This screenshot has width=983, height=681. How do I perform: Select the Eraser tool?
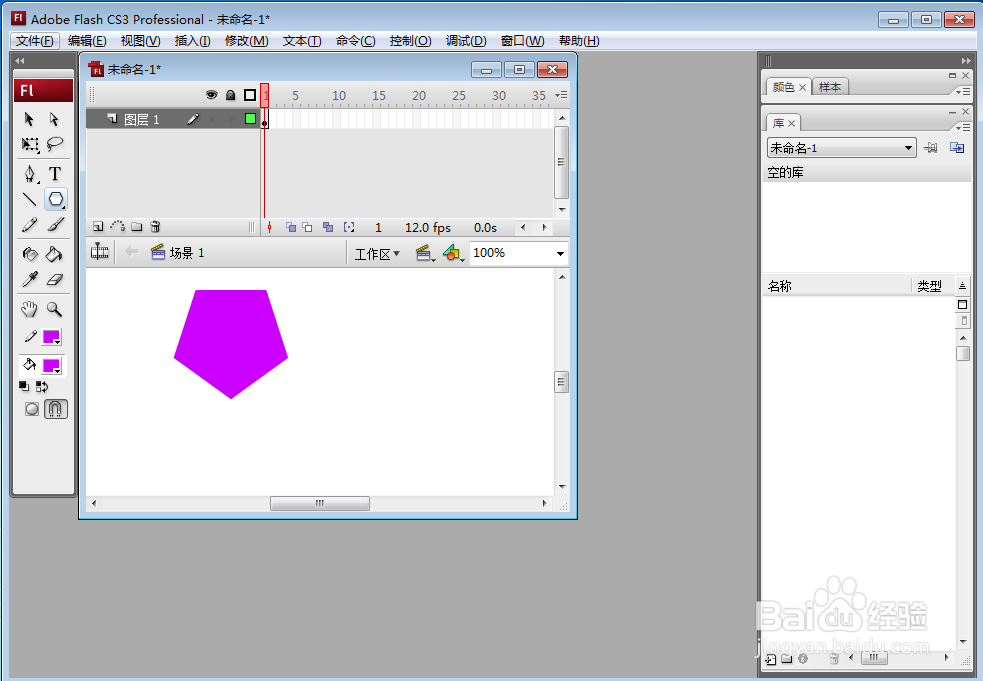click(x=55, y=279)
